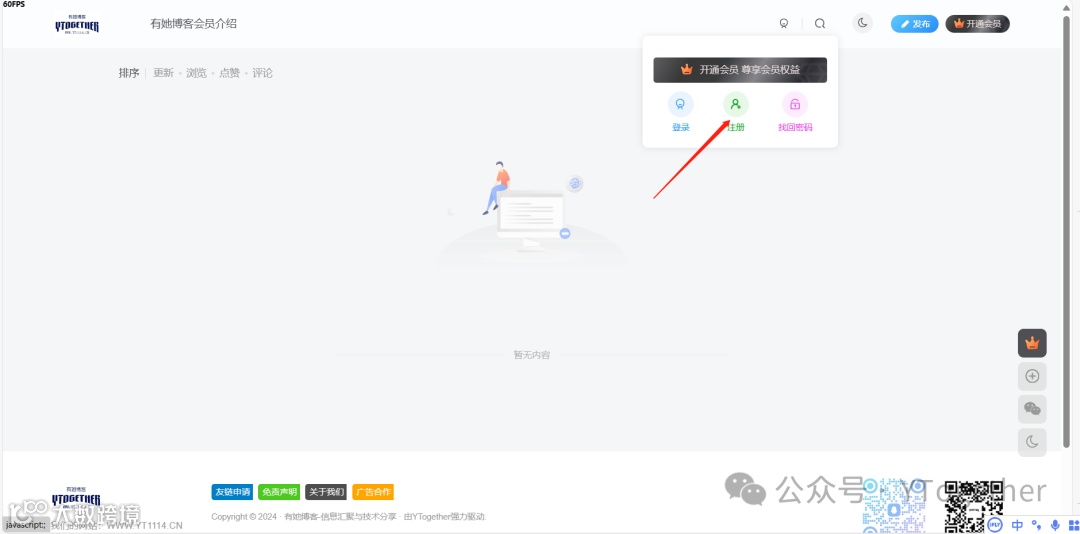Click the plus circle floating button
Image resolution: width=1080 pixels, height=534 pixels.
1032,376
